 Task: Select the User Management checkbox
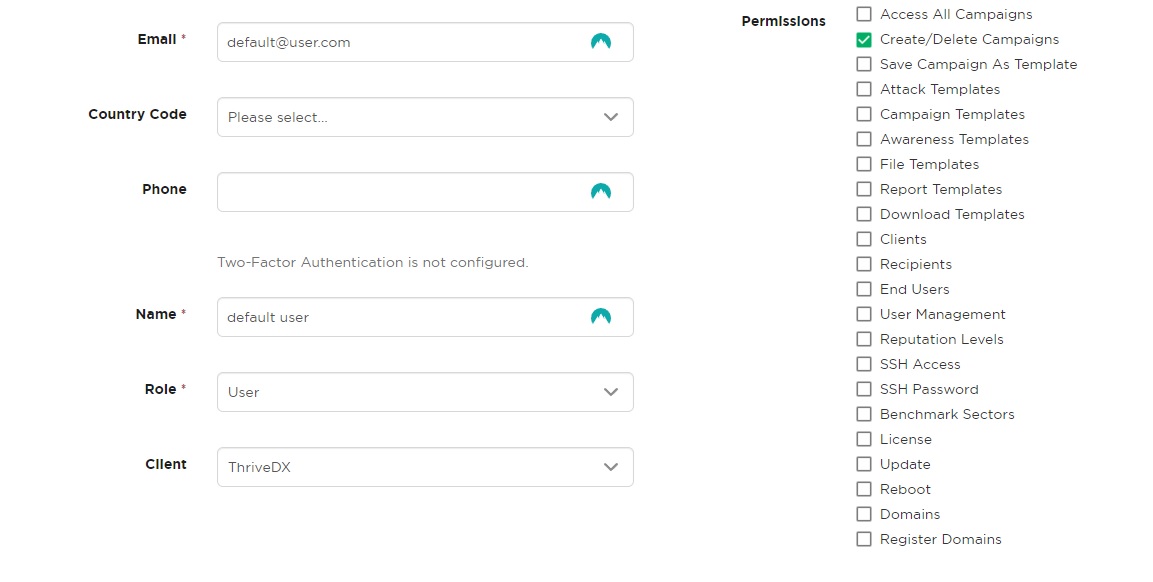pyautogui.click(x=864, y=314)
